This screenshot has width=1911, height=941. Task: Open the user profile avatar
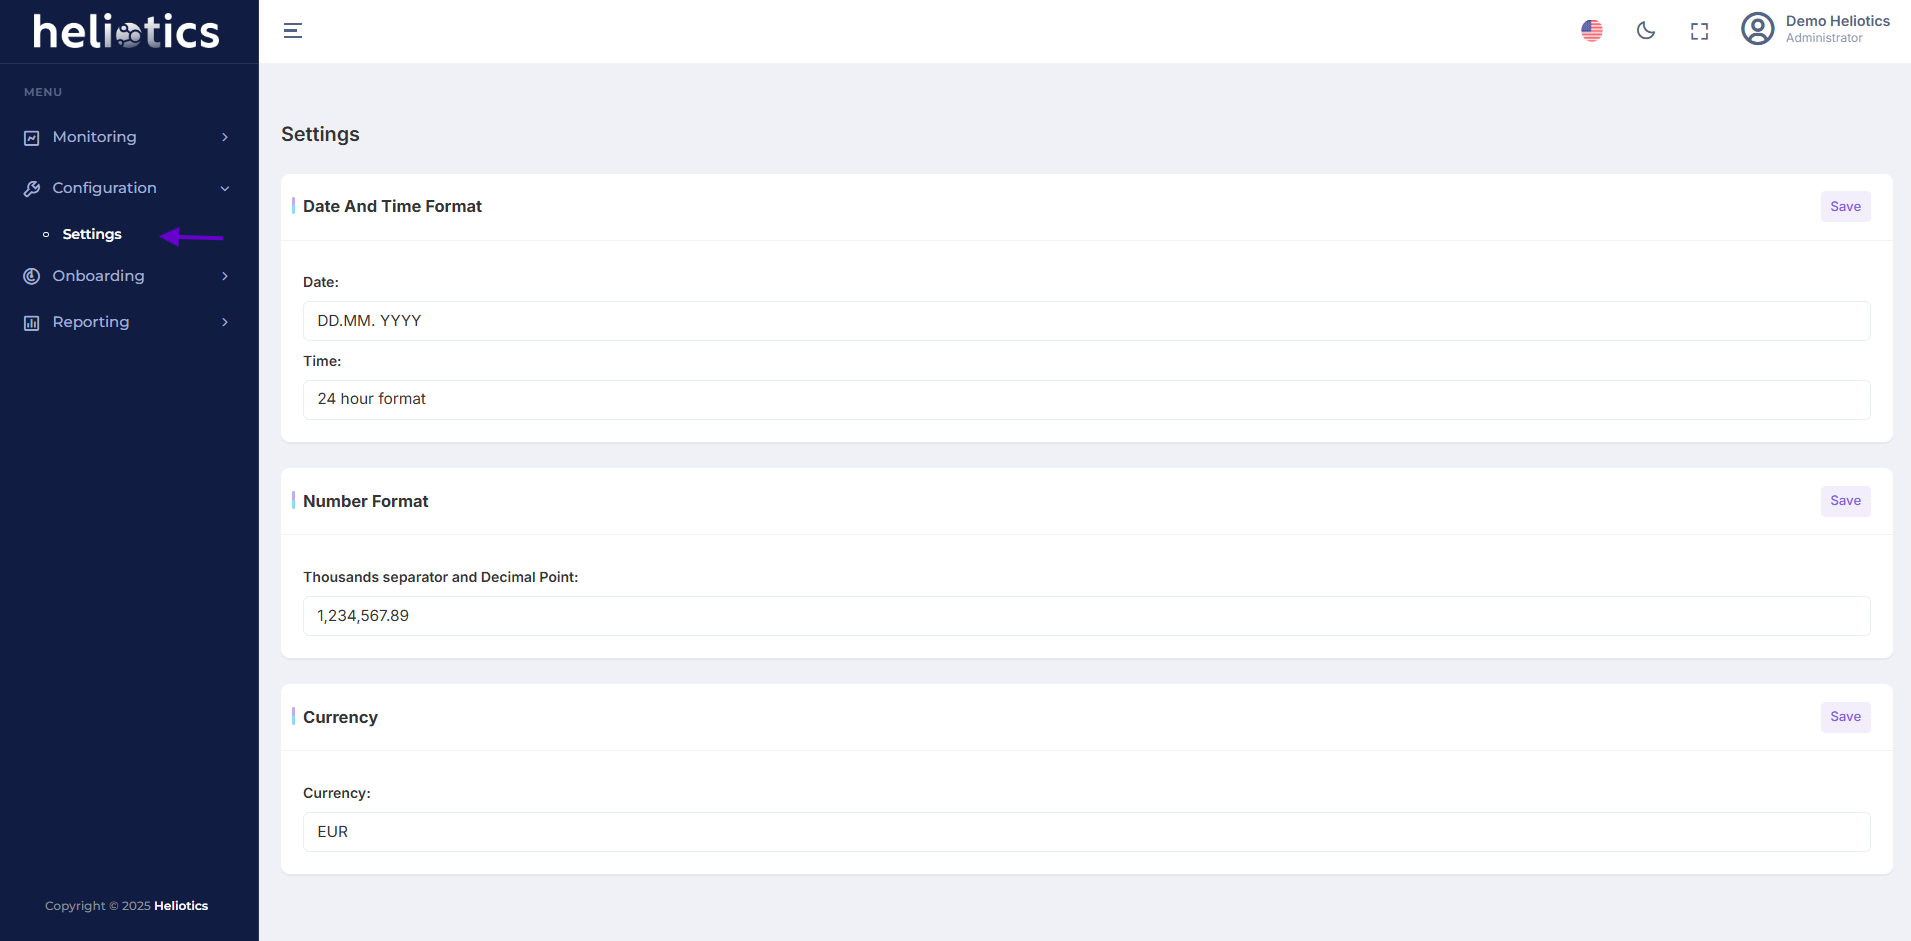point(1758,29)
